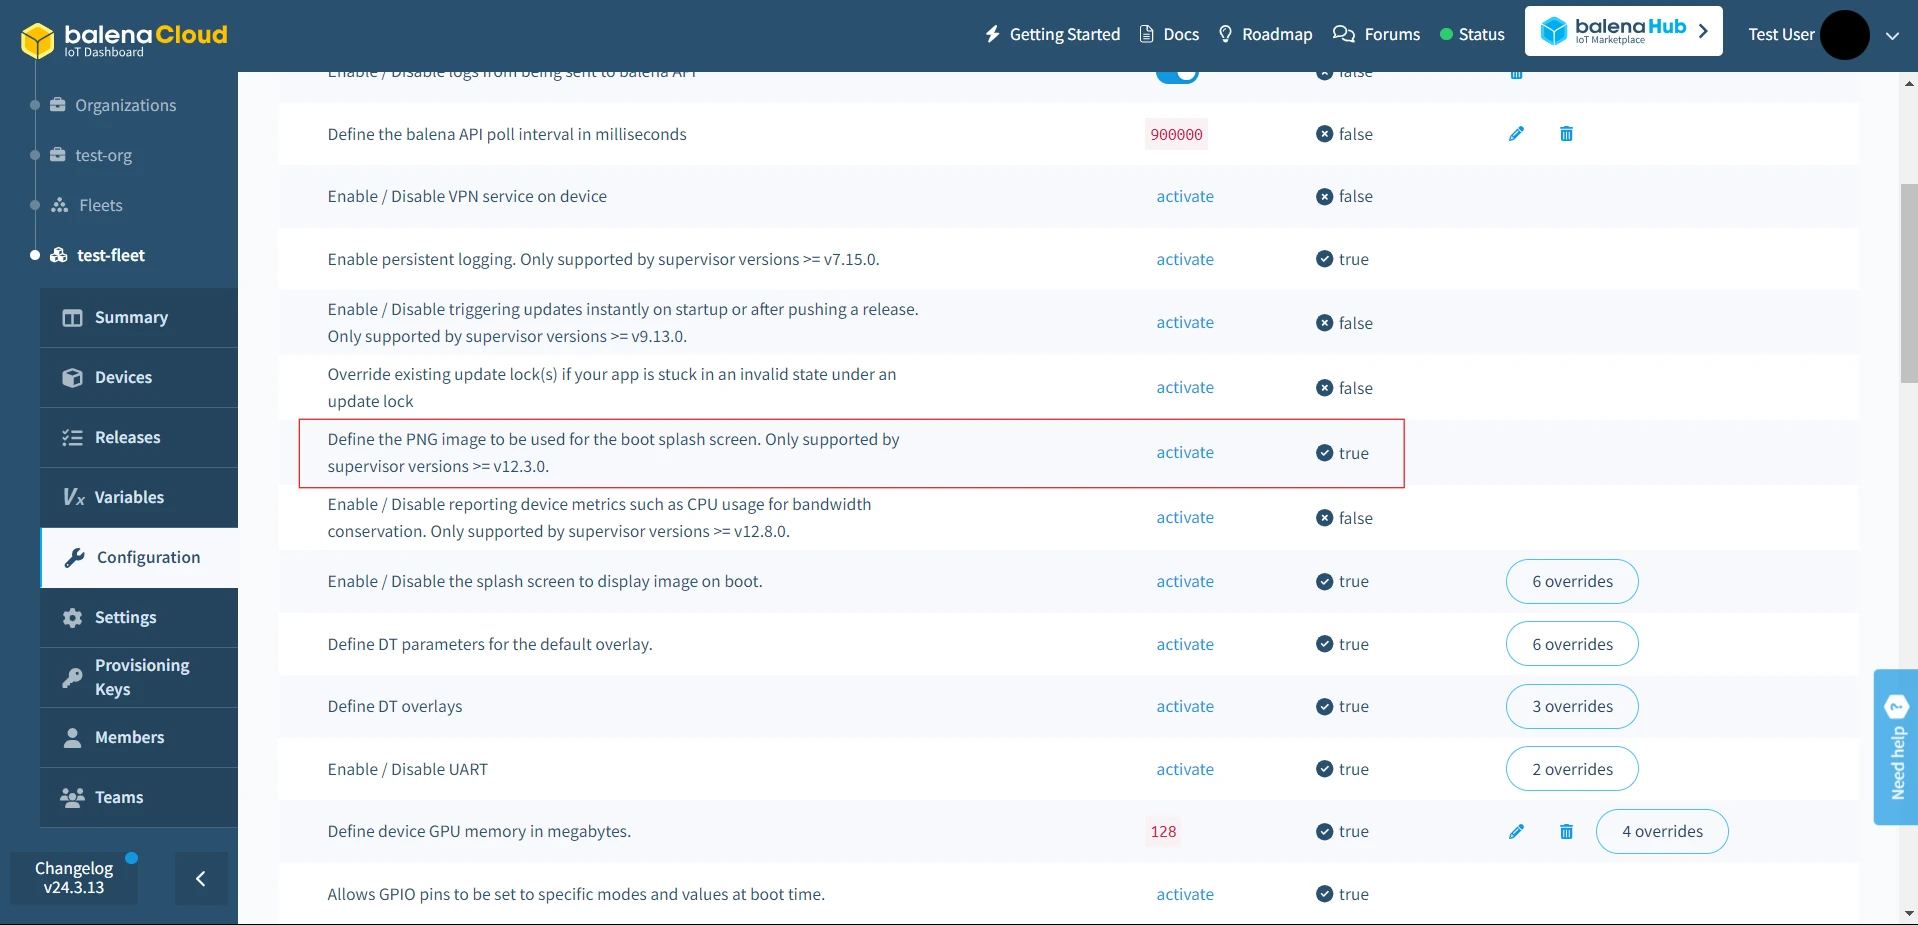Expand the Test User account dropdown
This screenshot has width=1918, height=925.
[x=1892, y=35]
